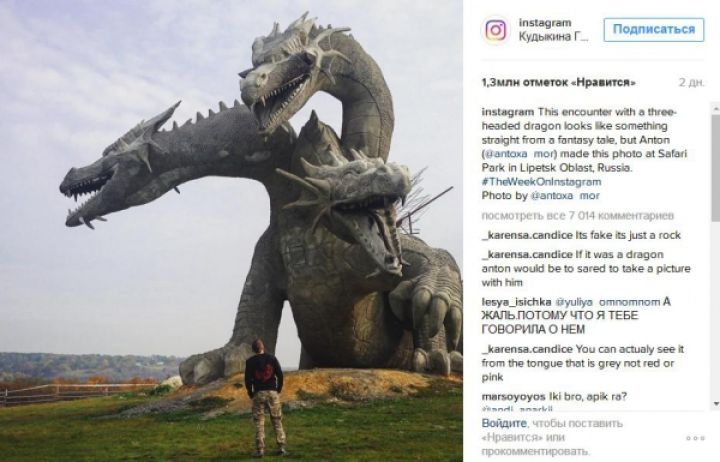The height and width of the screenshot is (462, 720).
Task: Open the Photo by @antoxa_mor credit link
Action: click(x=565, y=196)
